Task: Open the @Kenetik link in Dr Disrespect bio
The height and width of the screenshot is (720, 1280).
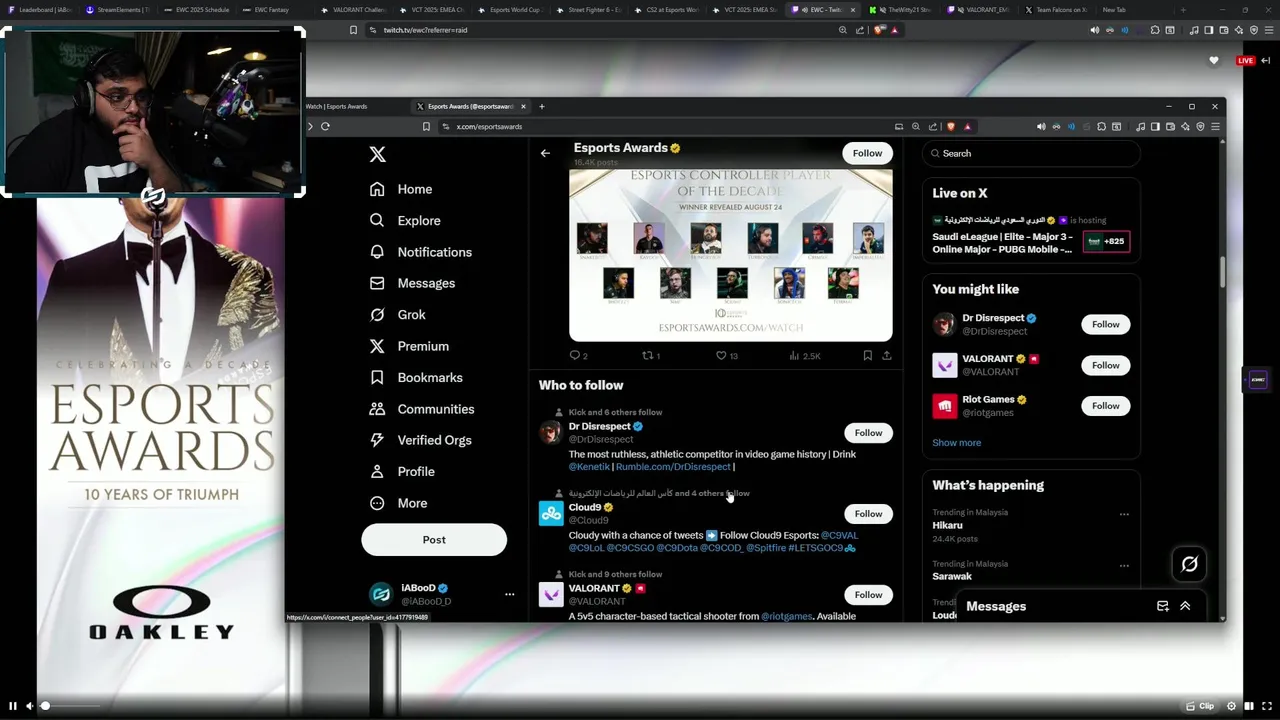Action: point(589,467)
